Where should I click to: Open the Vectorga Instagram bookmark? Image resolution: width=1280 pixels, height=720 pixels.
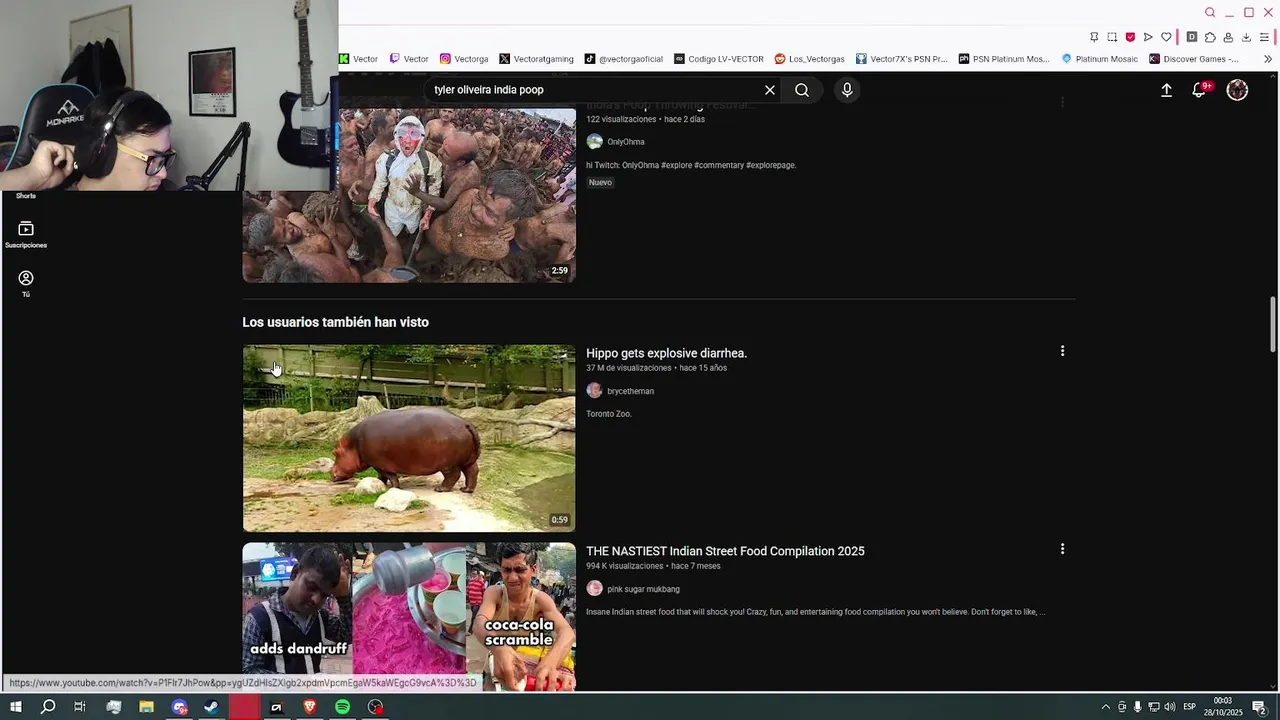pyautogui.click(x=464, y=59)
